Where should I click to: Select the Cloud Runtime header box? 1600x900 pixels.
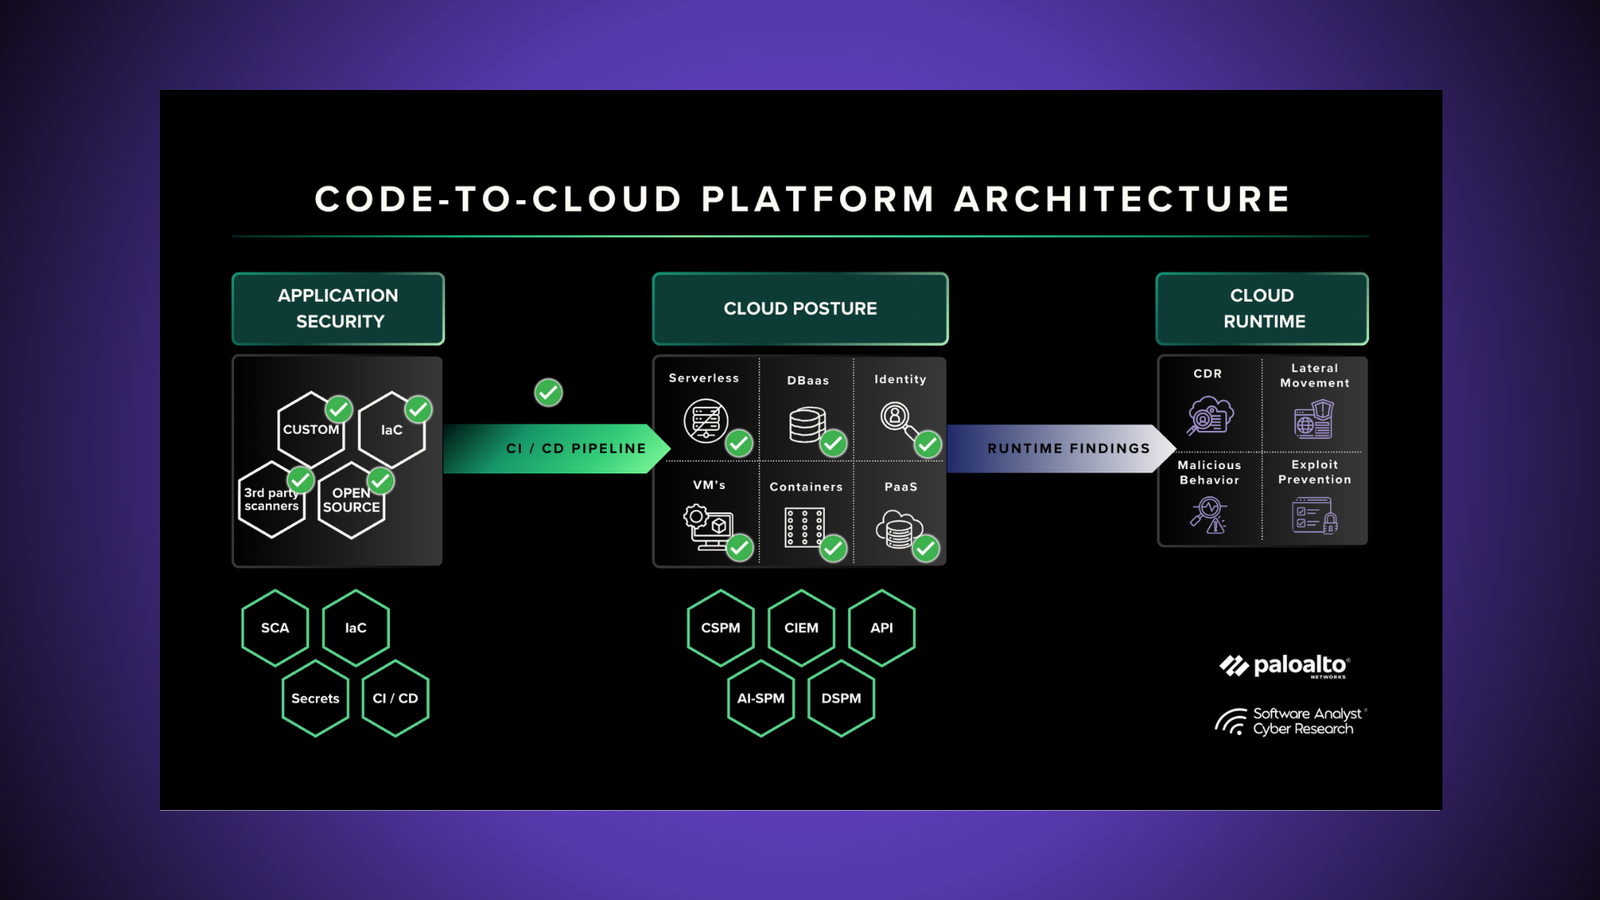[x=1262, y=309]
